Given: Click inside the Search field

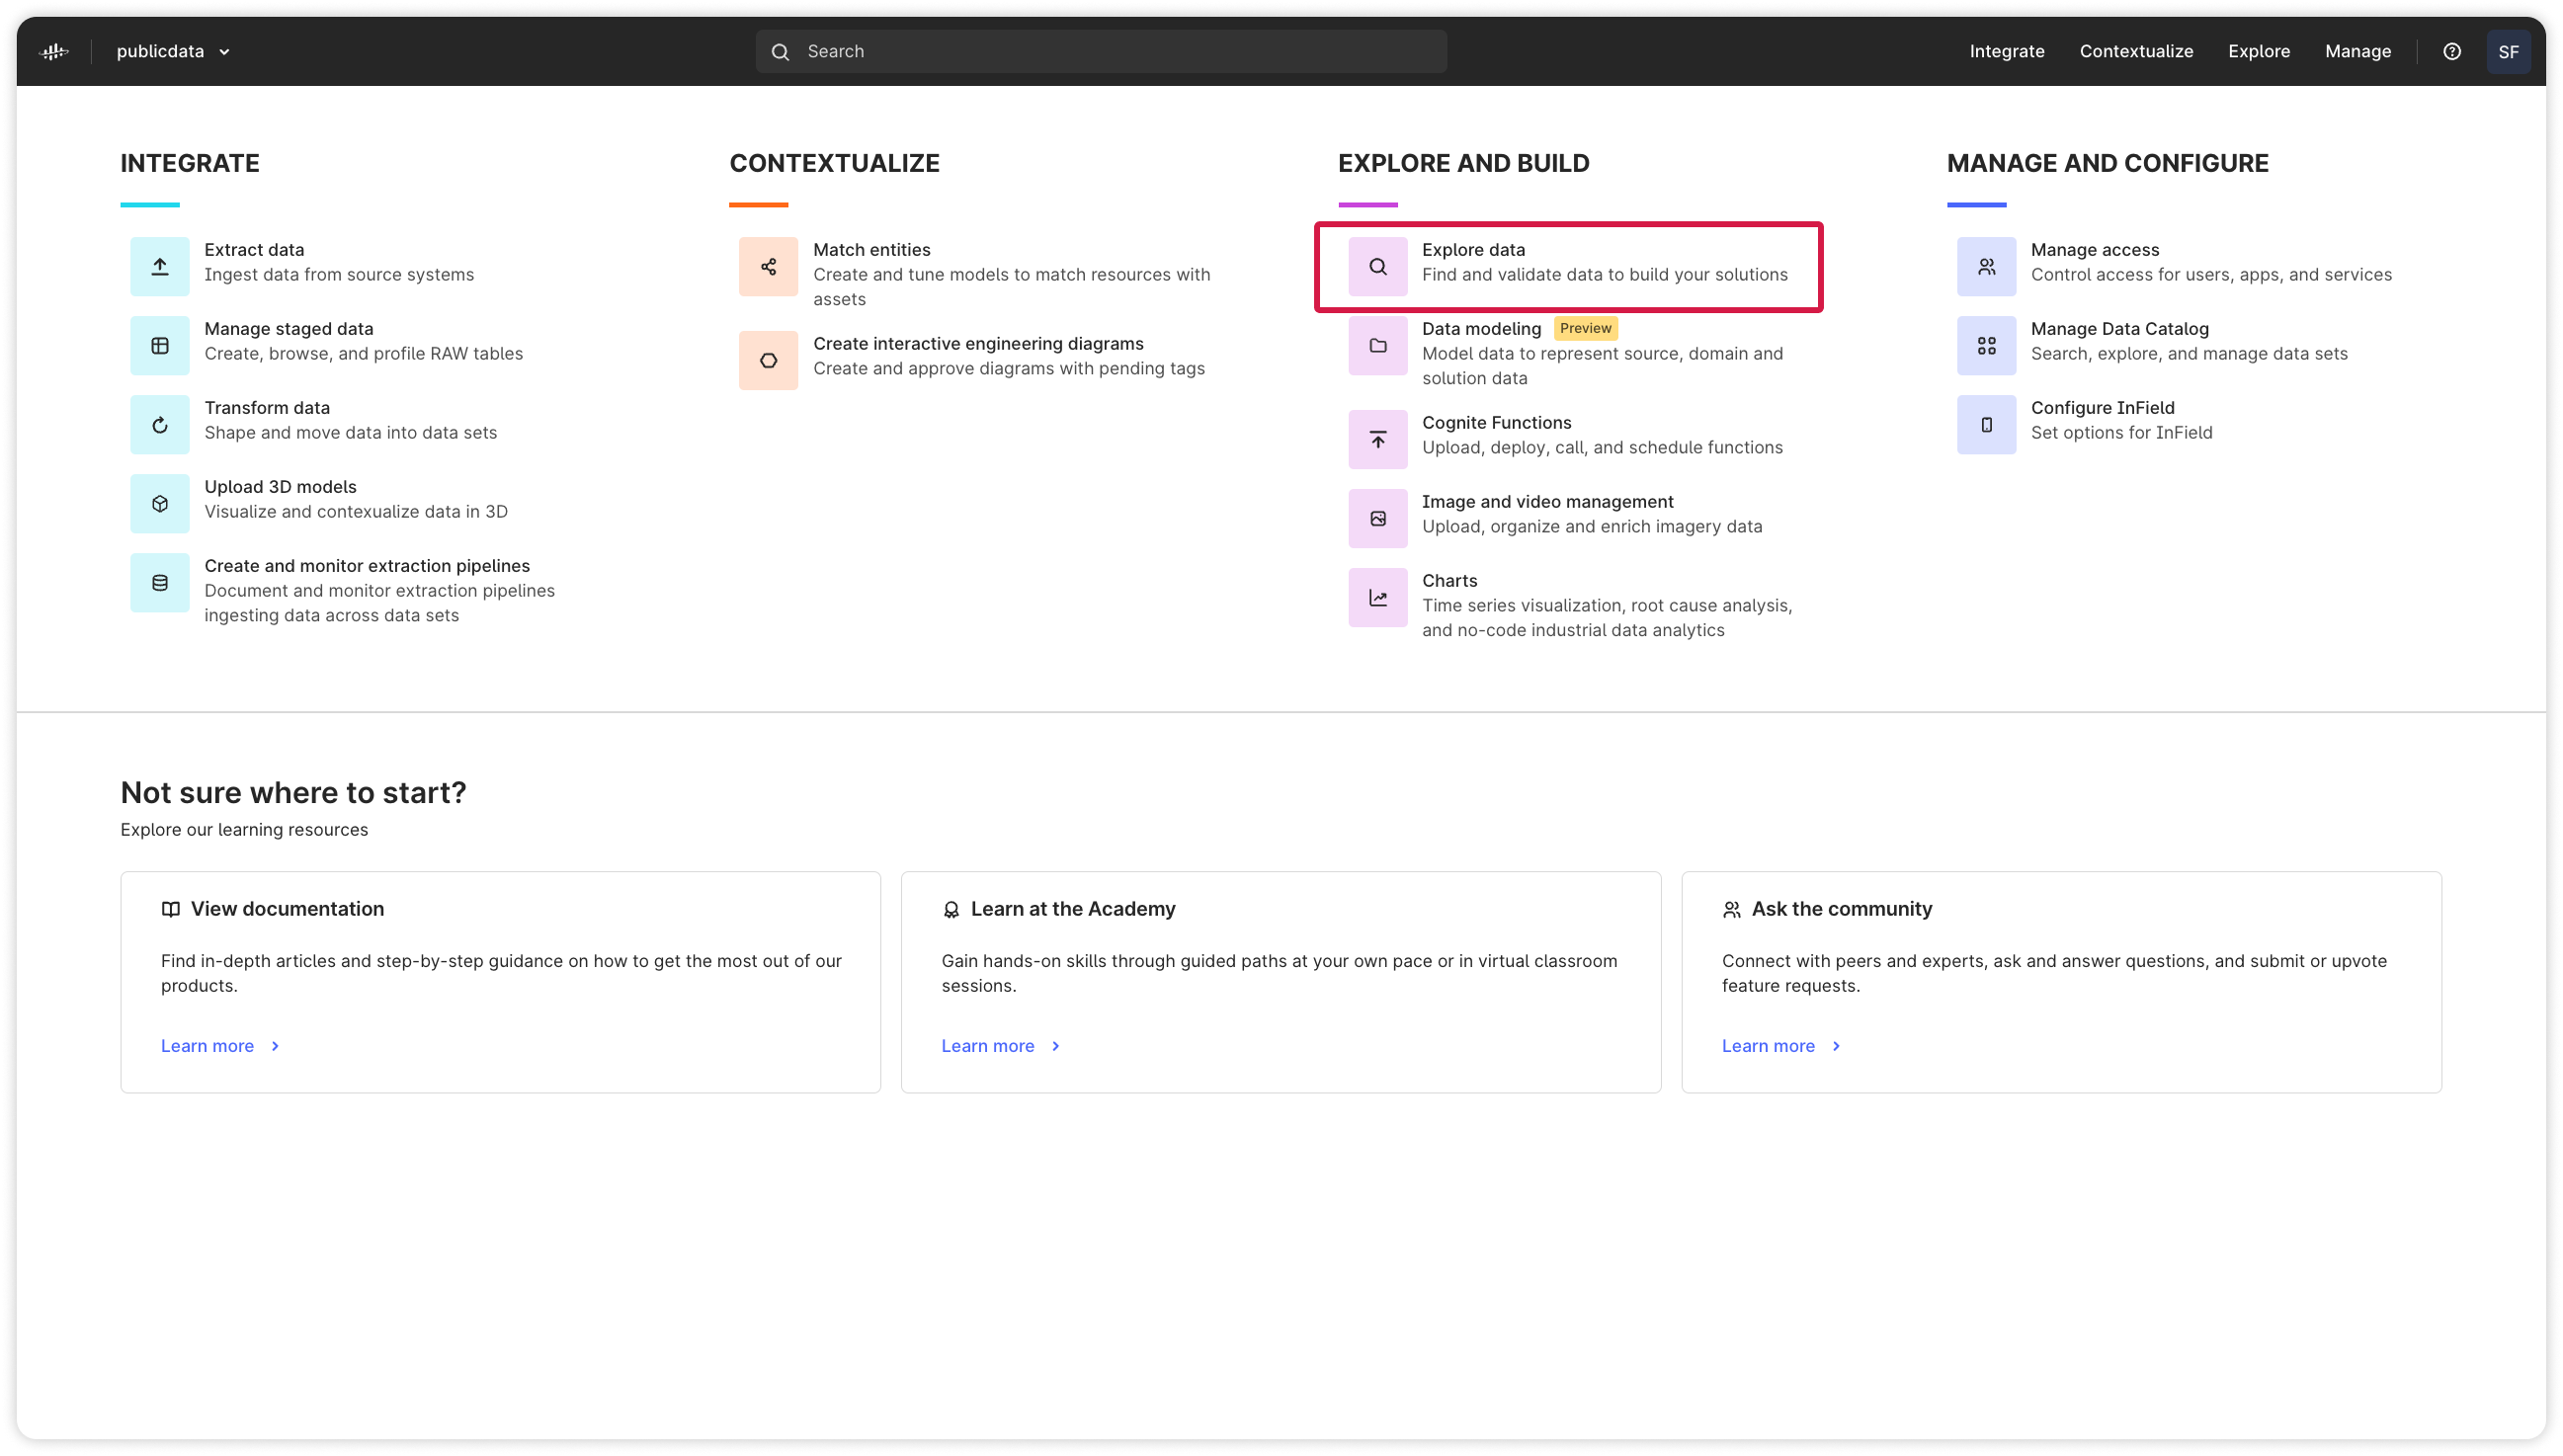Looking at the screenshot, I should [x=1100, y=51].
